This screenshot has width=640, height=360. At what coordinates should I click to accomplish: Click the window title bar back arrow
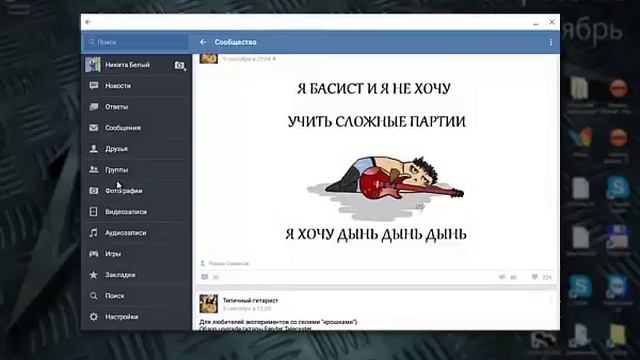pyautogui.click(x=88, y=22)
